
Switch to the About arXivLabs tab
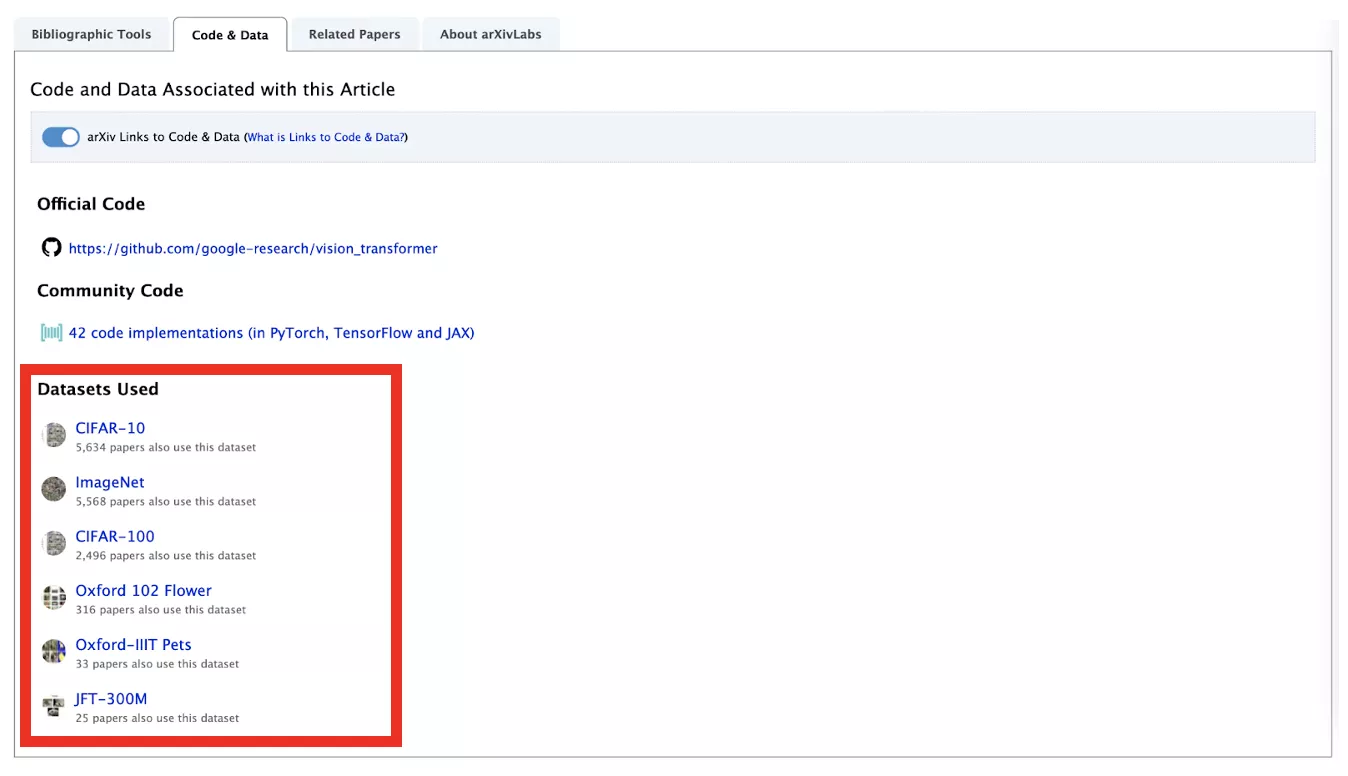[x=490, y=33]
